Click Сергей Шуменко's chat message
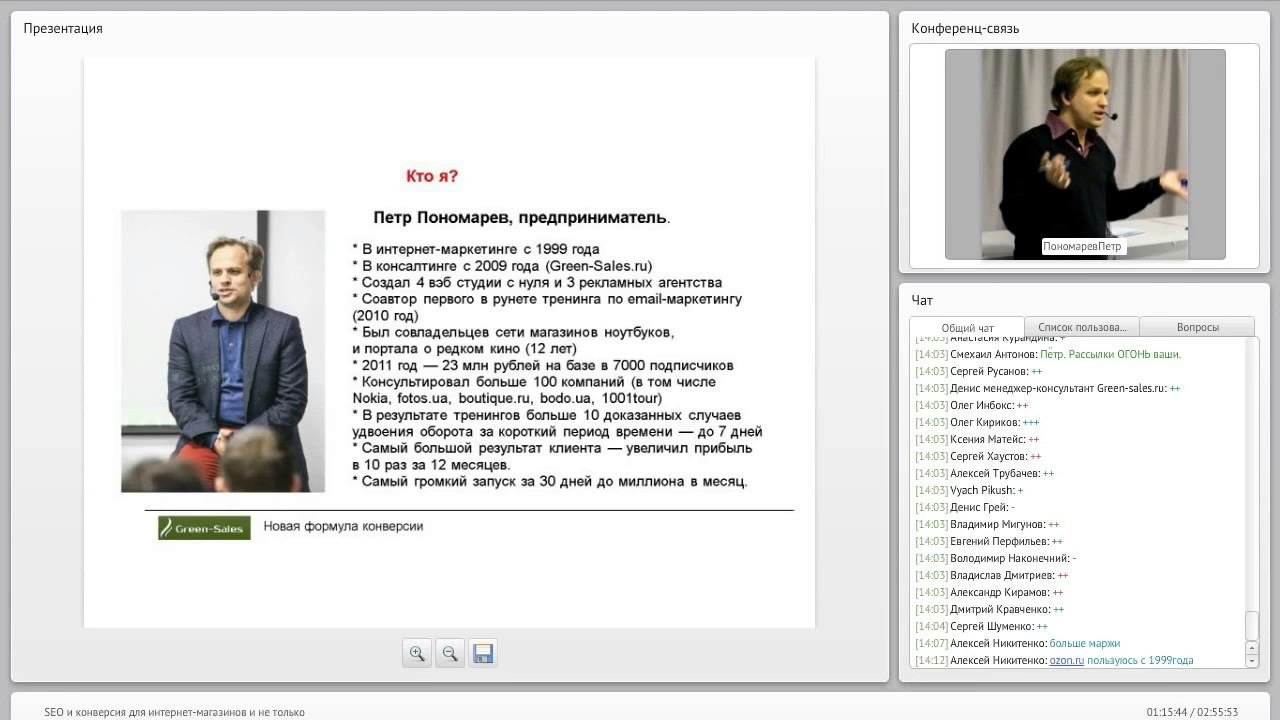1280x720 pixels. point(981,626)
